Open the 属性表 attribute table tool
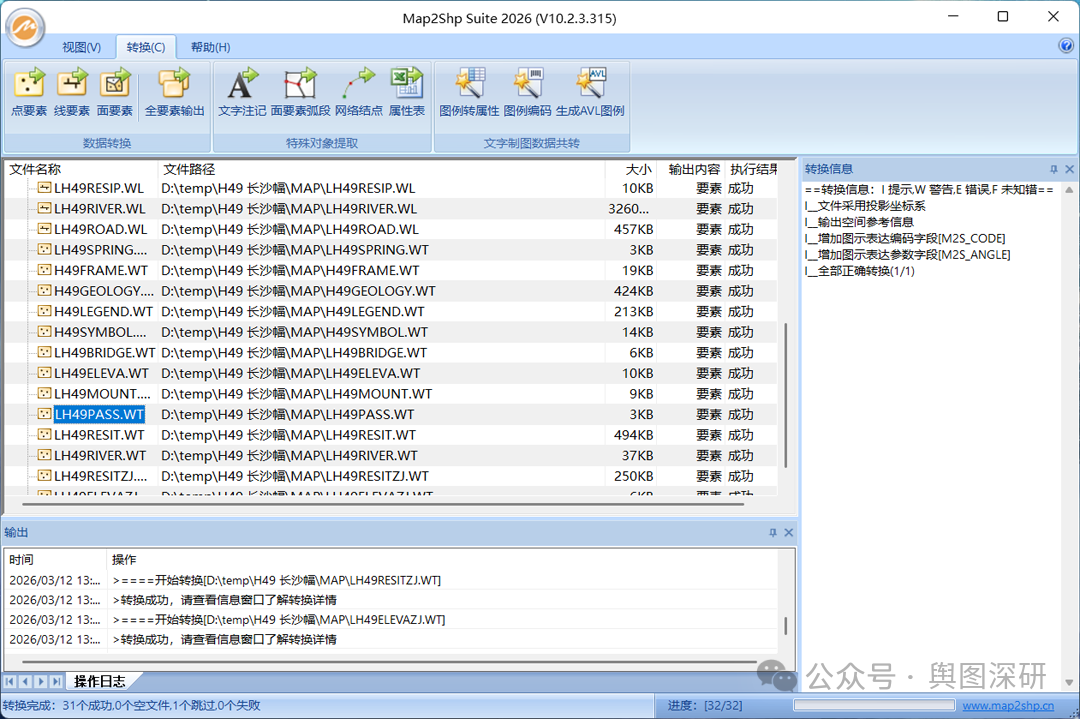 pyautogui.click(x=406, y=92)
